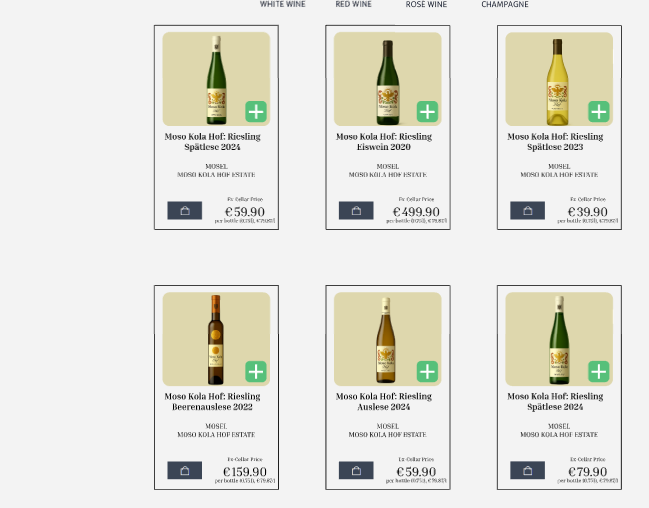649x508 pixels.
Task: Hit the shopping bag icon for Auslese 2024
Action: 356,470
